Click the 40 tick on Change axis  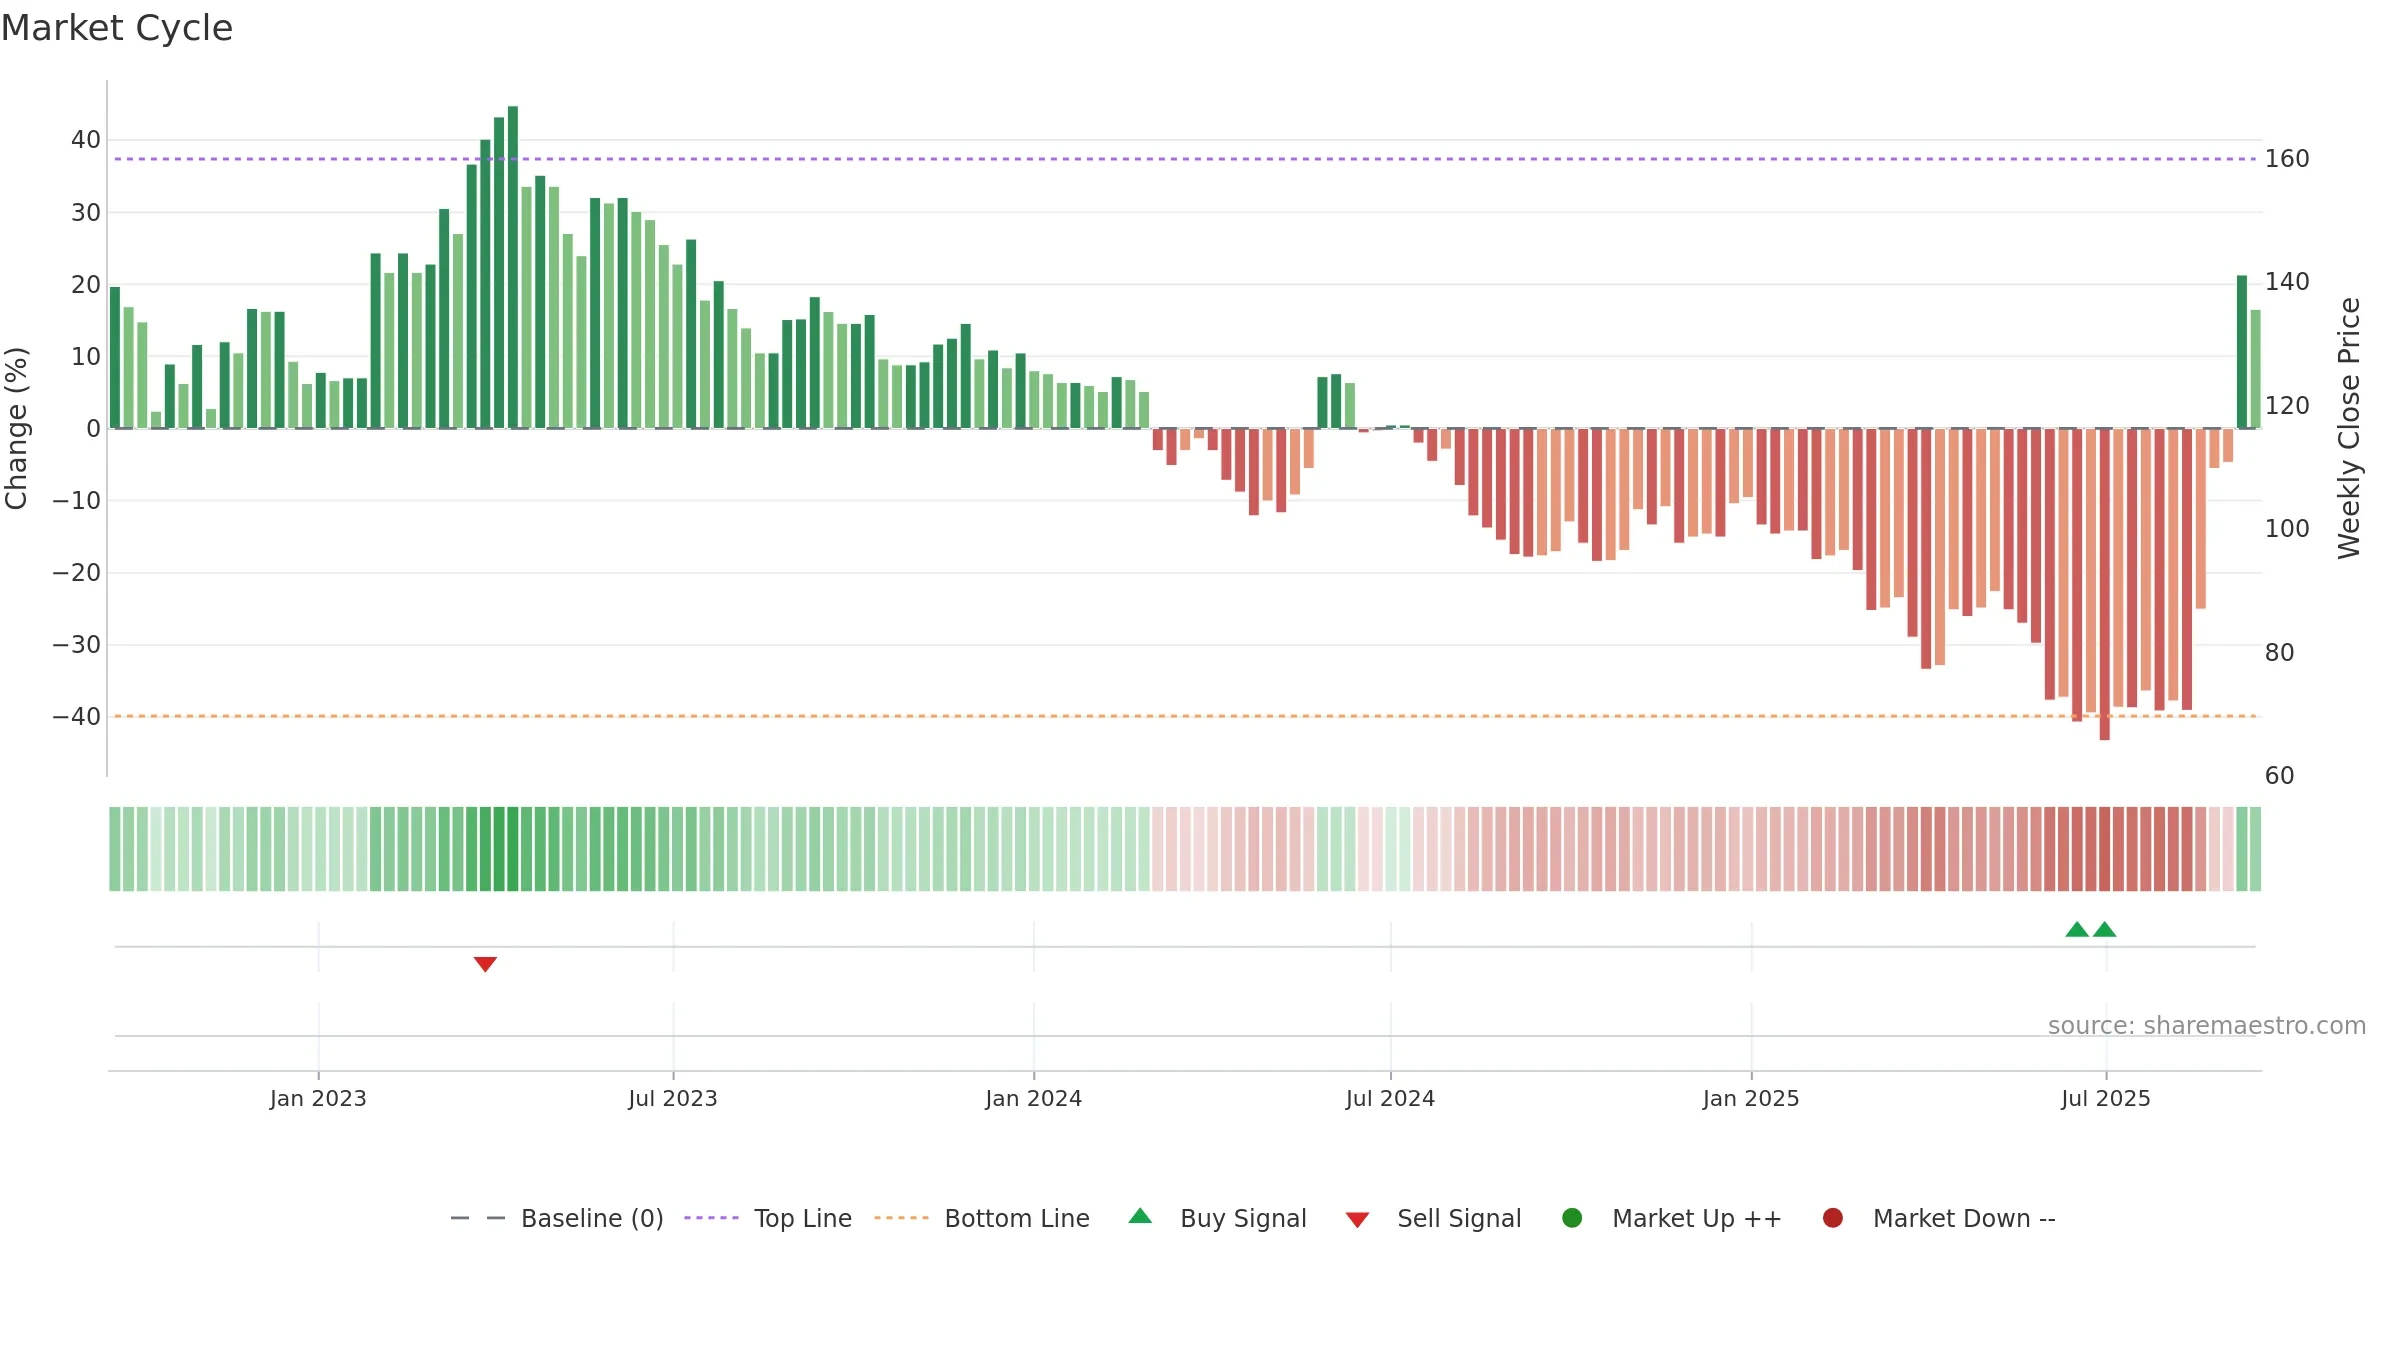point(86,140)
